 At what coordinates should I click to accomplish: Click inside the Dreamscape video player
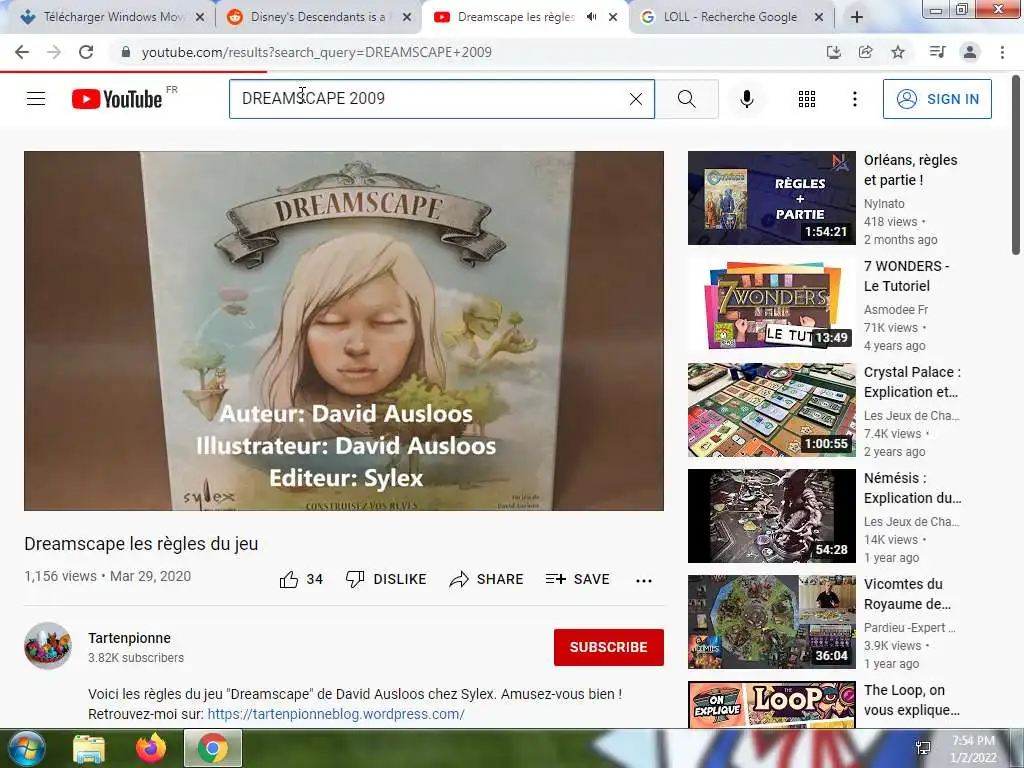[x=344, y=330]
